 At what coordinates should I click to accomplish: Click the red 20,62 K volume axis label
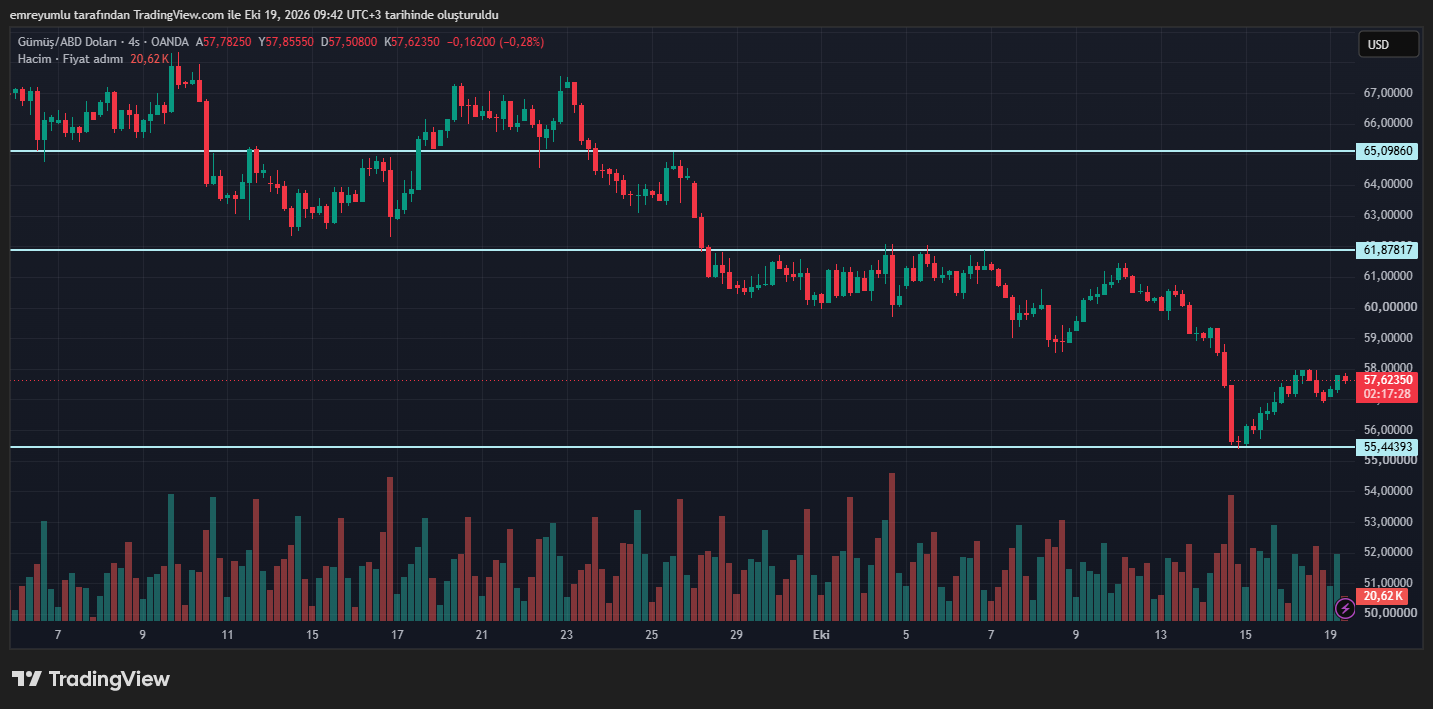coord(1383,596)
